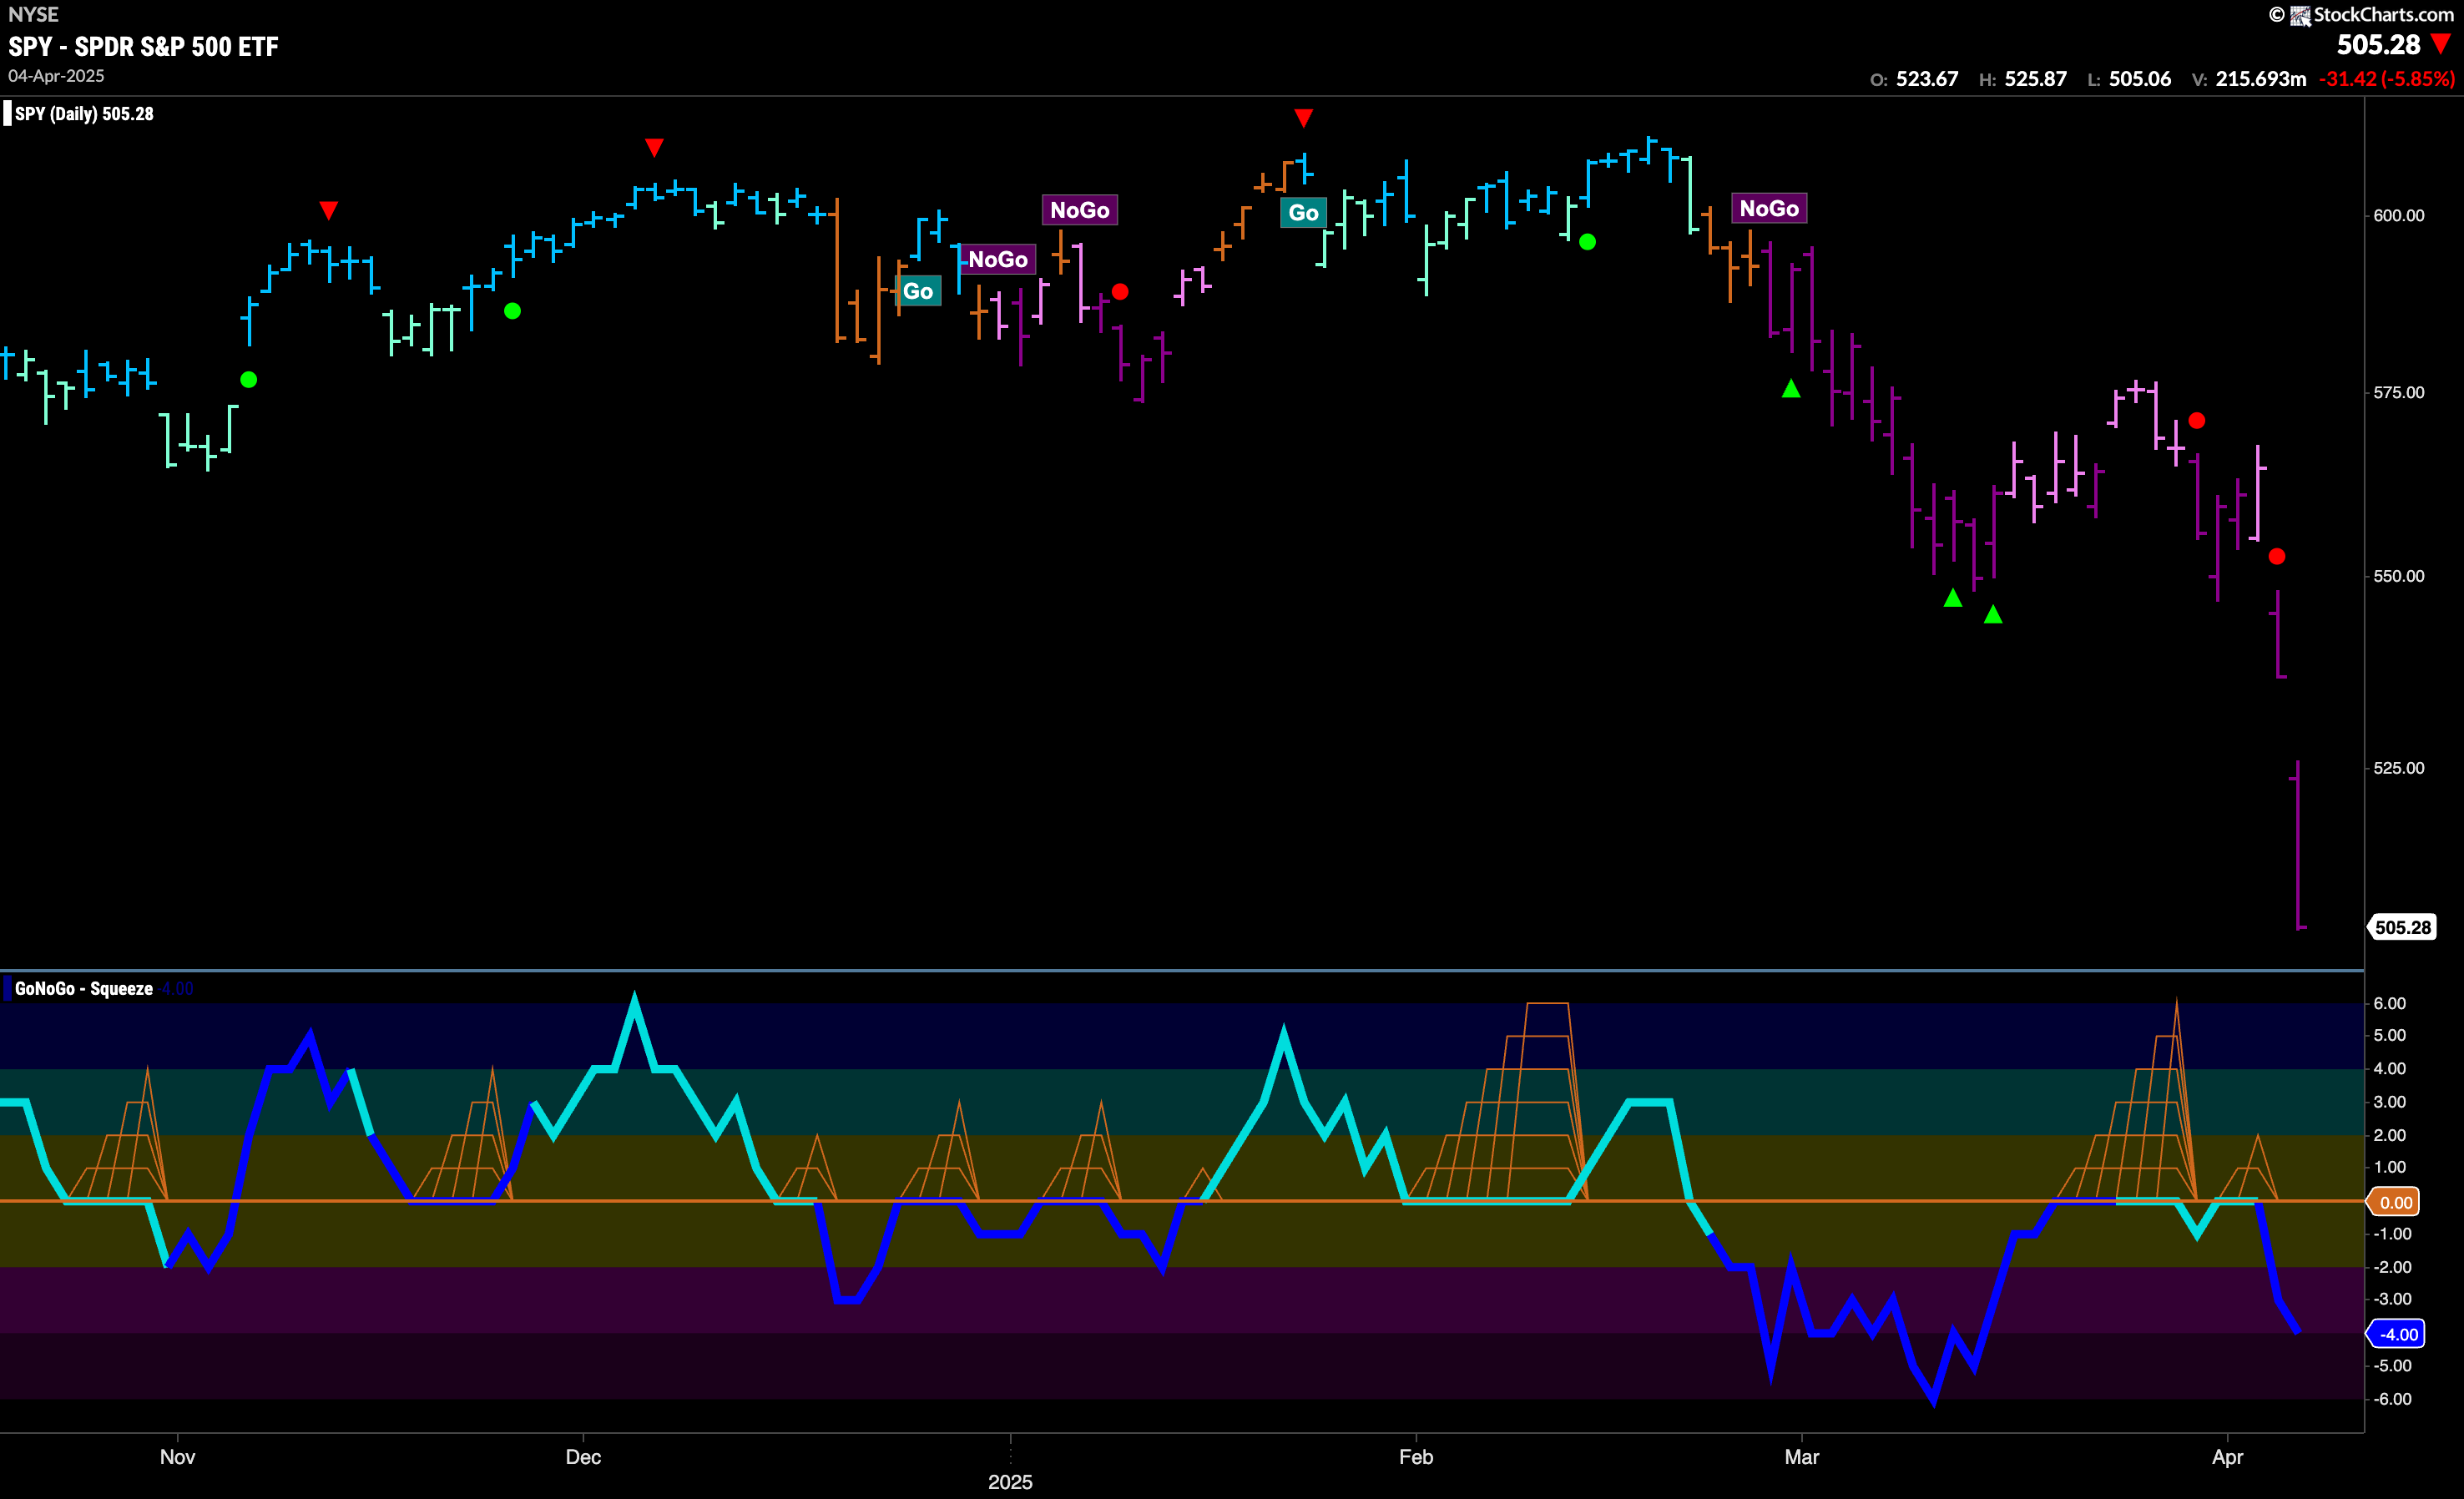Select the red triangle above the early-December high
The image size is (2464, 1499).
click(x=654, y=148)
